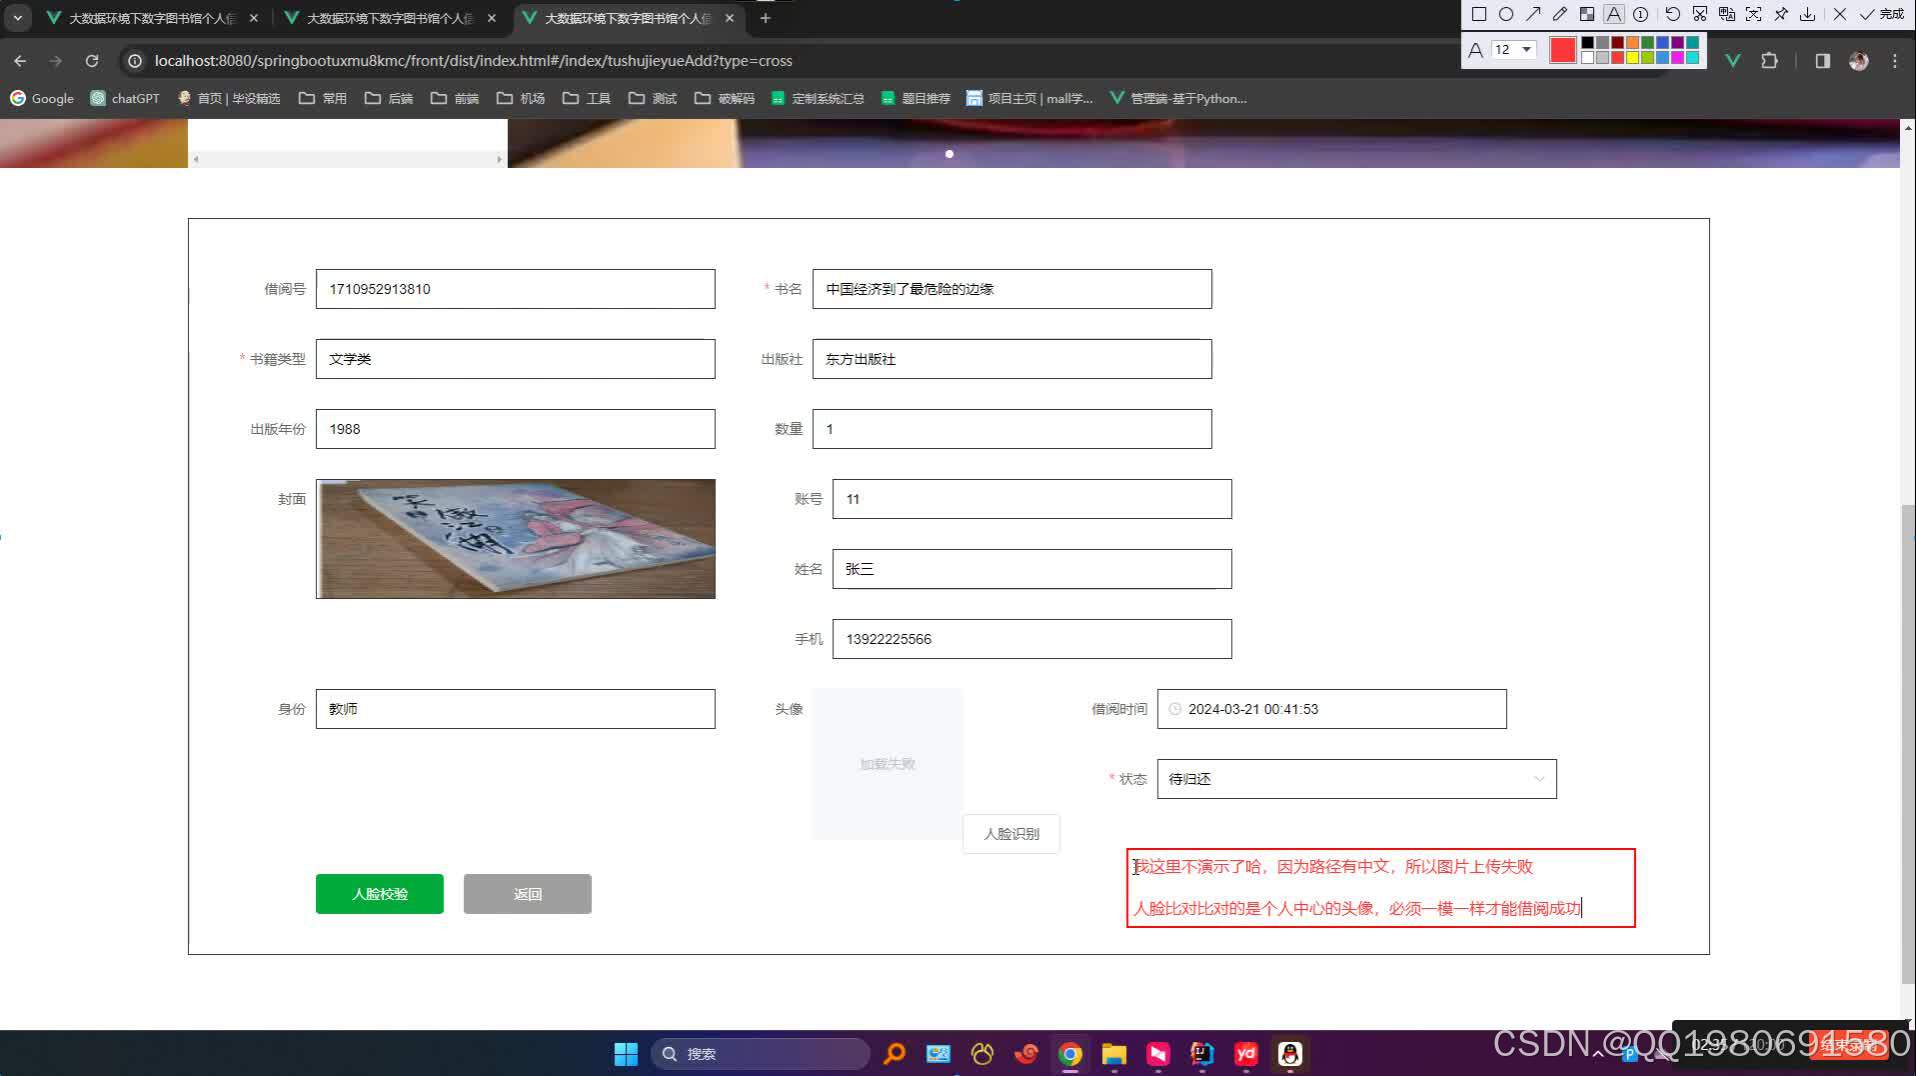Click the 返回 button
This screenshot has width=1916, height=1076.
[527, 893]
